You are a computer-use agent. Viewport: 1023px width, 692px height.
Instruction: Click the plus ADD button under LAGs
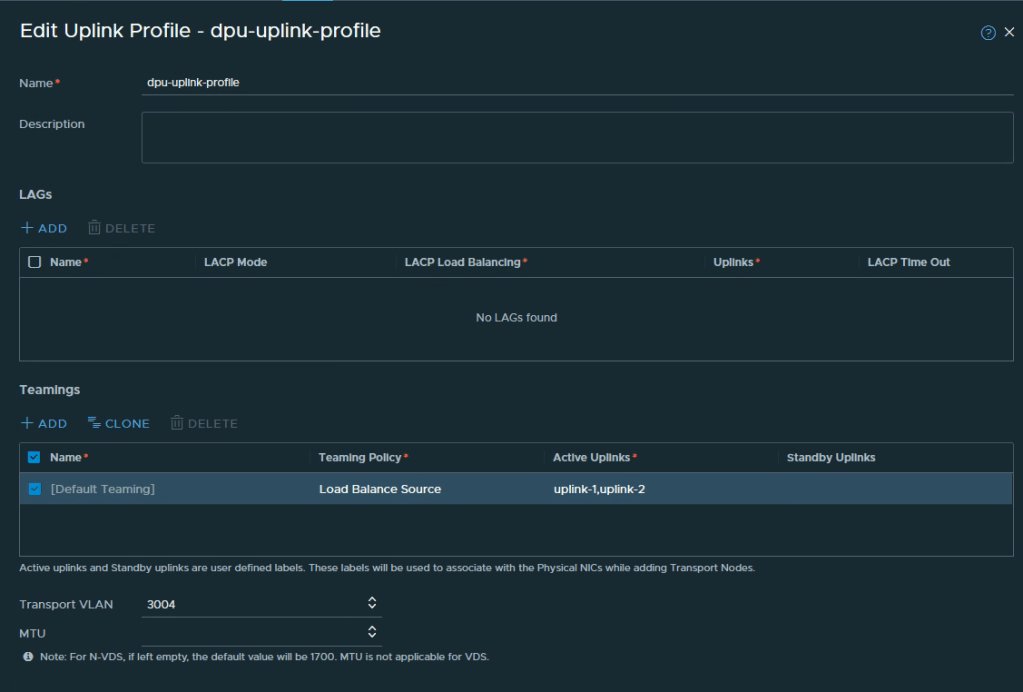tap(44, 228)
